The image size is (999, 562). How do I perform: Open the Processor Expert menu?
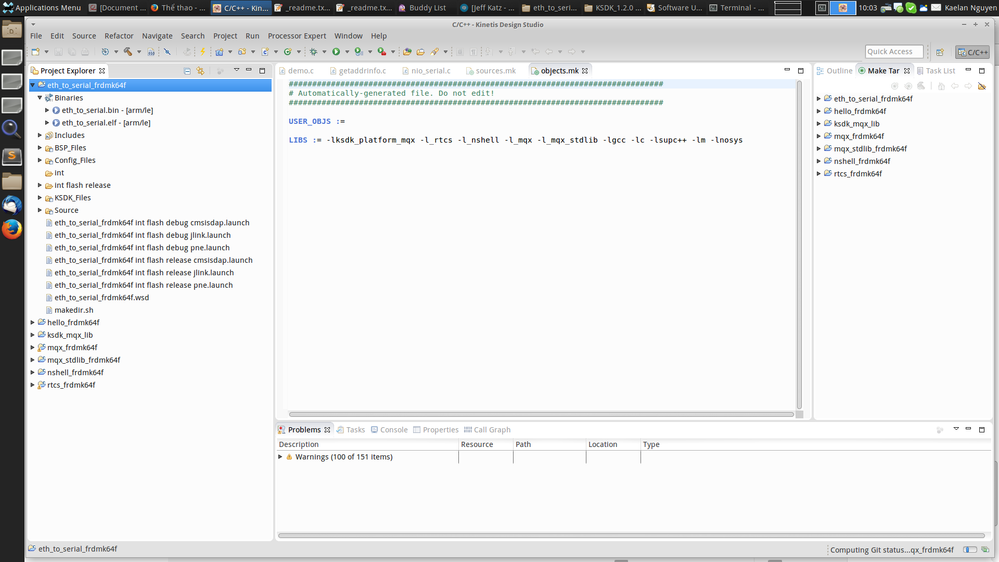coord(297,36)
